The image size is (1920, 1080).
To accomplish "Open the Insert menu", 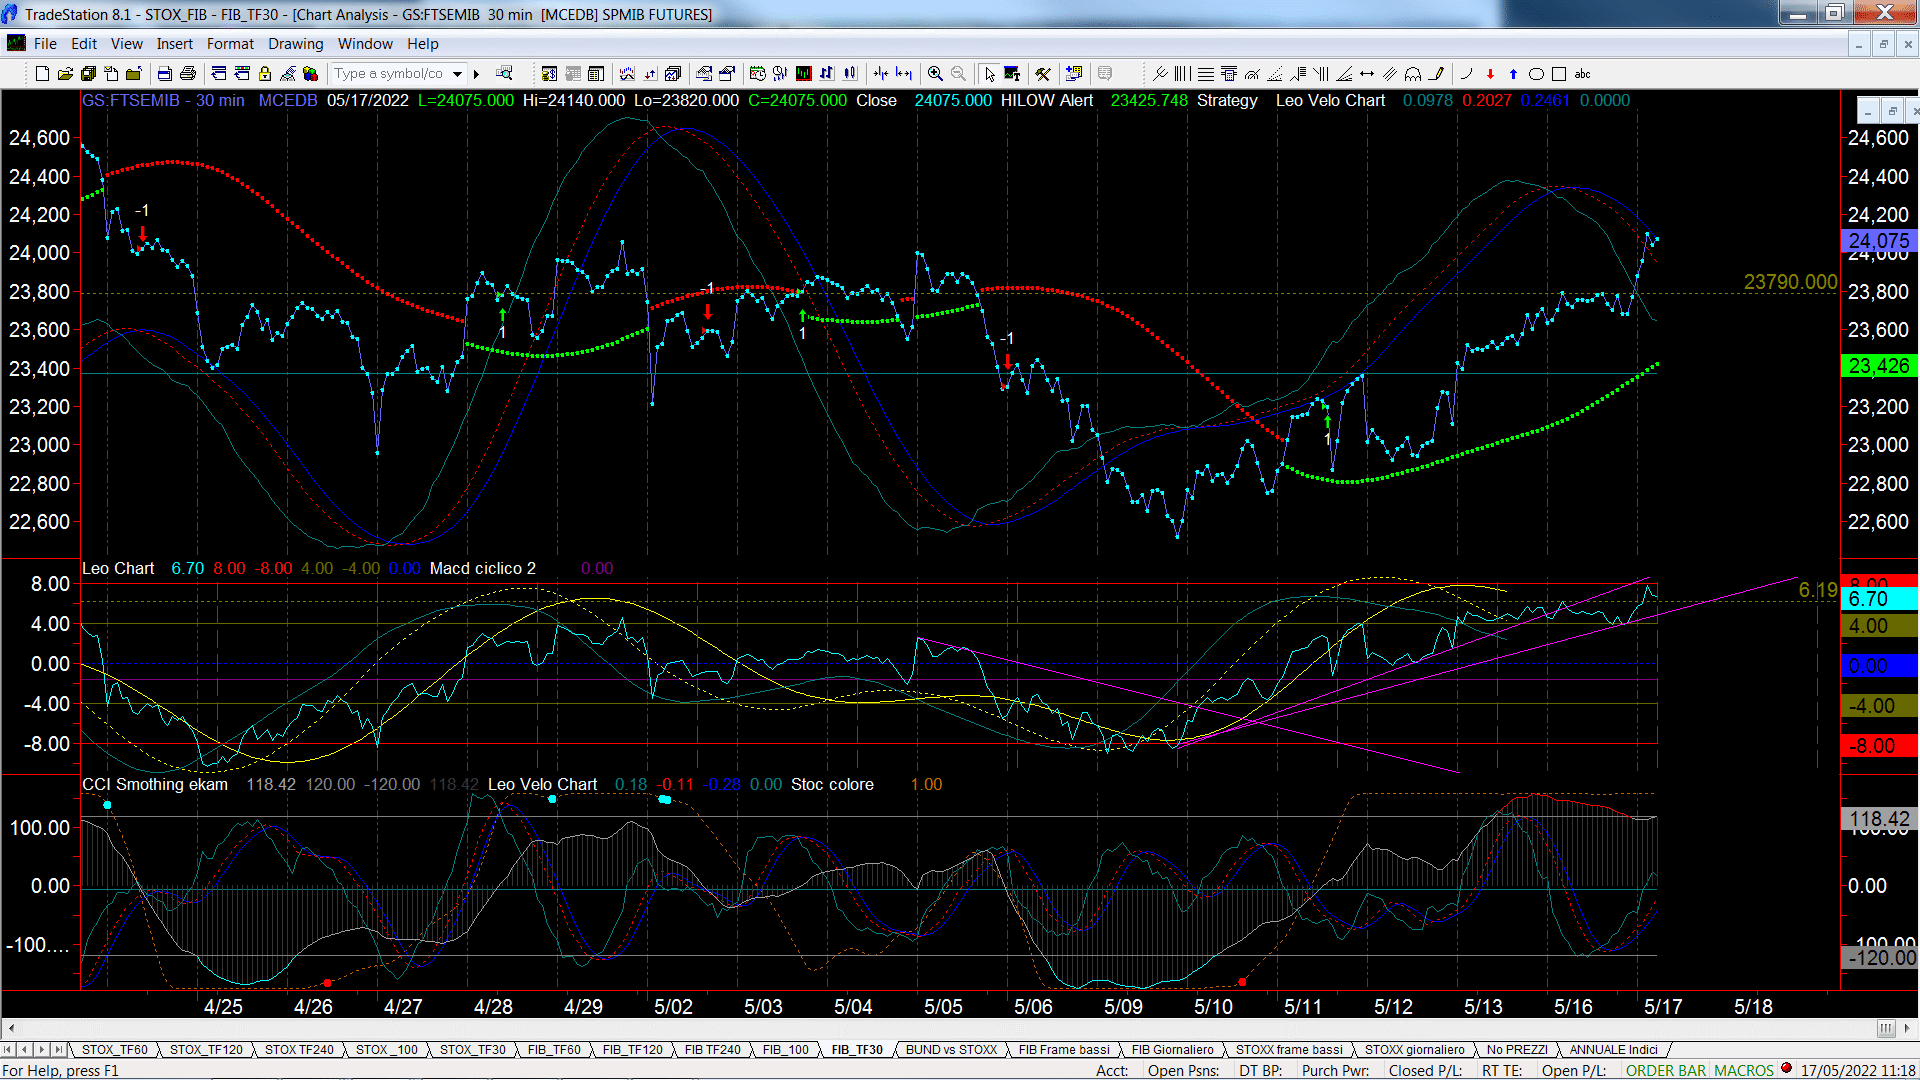I will [175, 44].
